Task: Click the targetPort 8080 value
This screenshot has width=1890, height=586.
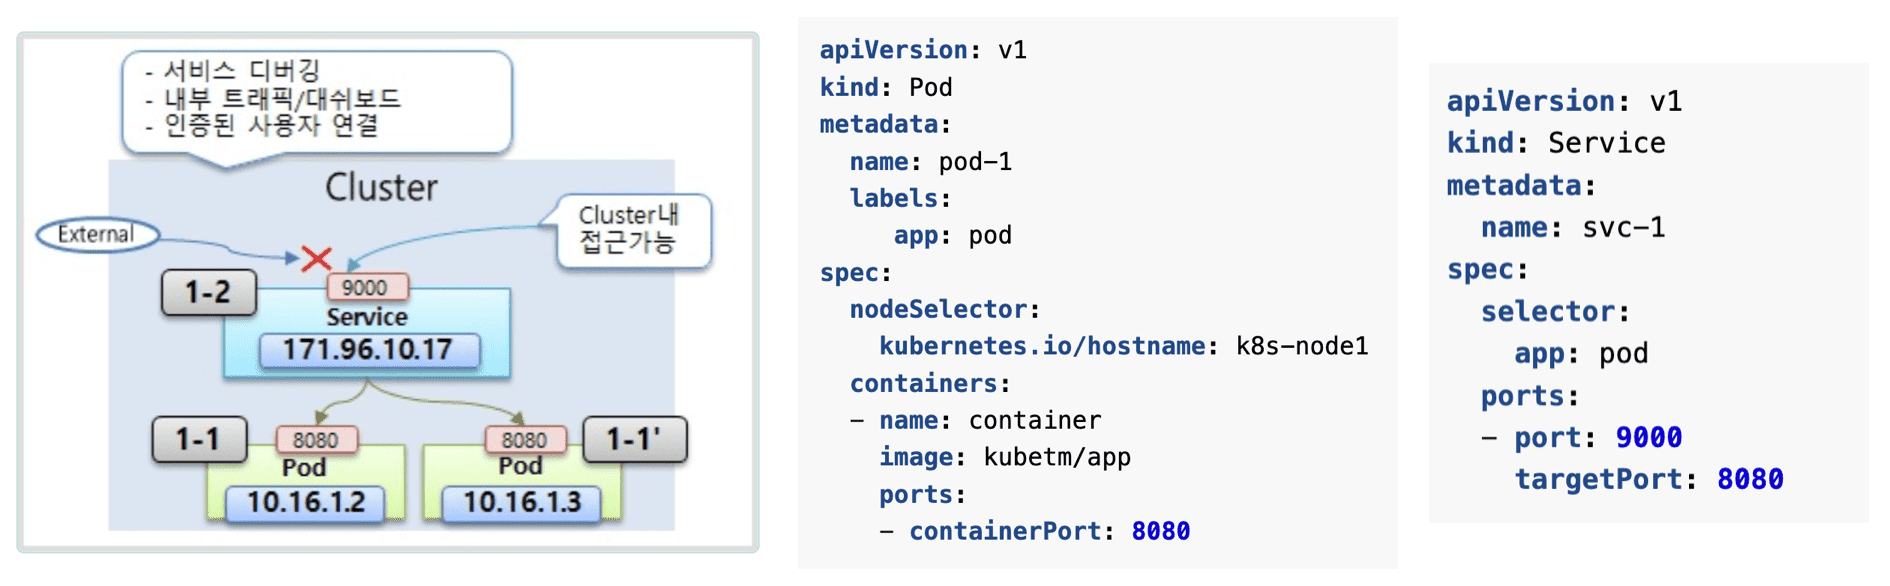Action: click(x=1749, y=479)
